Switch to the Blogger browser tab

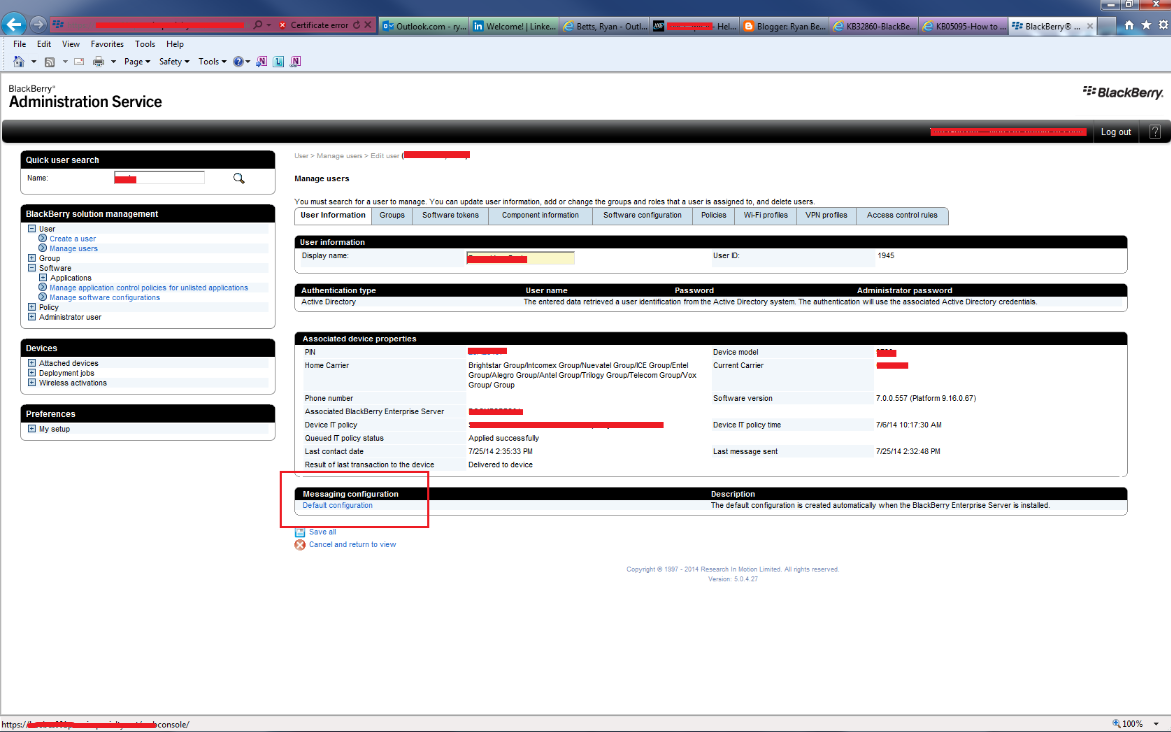(x=784, y=25)
